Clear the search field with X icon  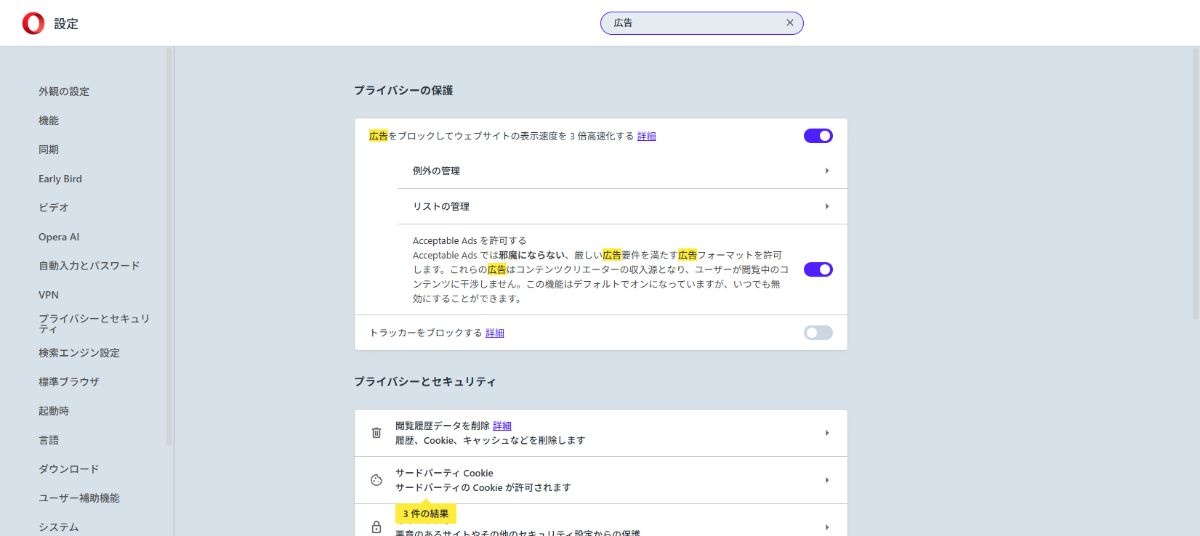pos(789,23)
